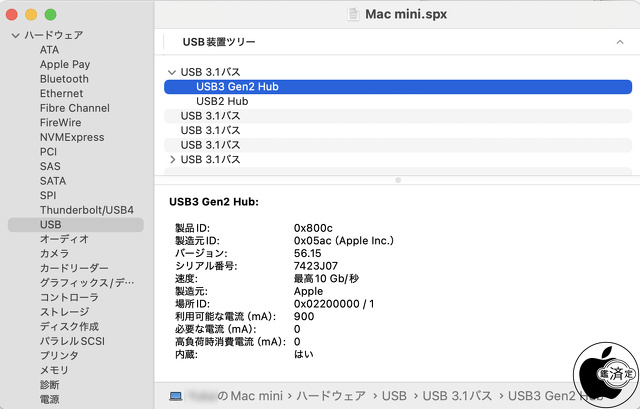Click the pane divider handle dot

(398, 180)
